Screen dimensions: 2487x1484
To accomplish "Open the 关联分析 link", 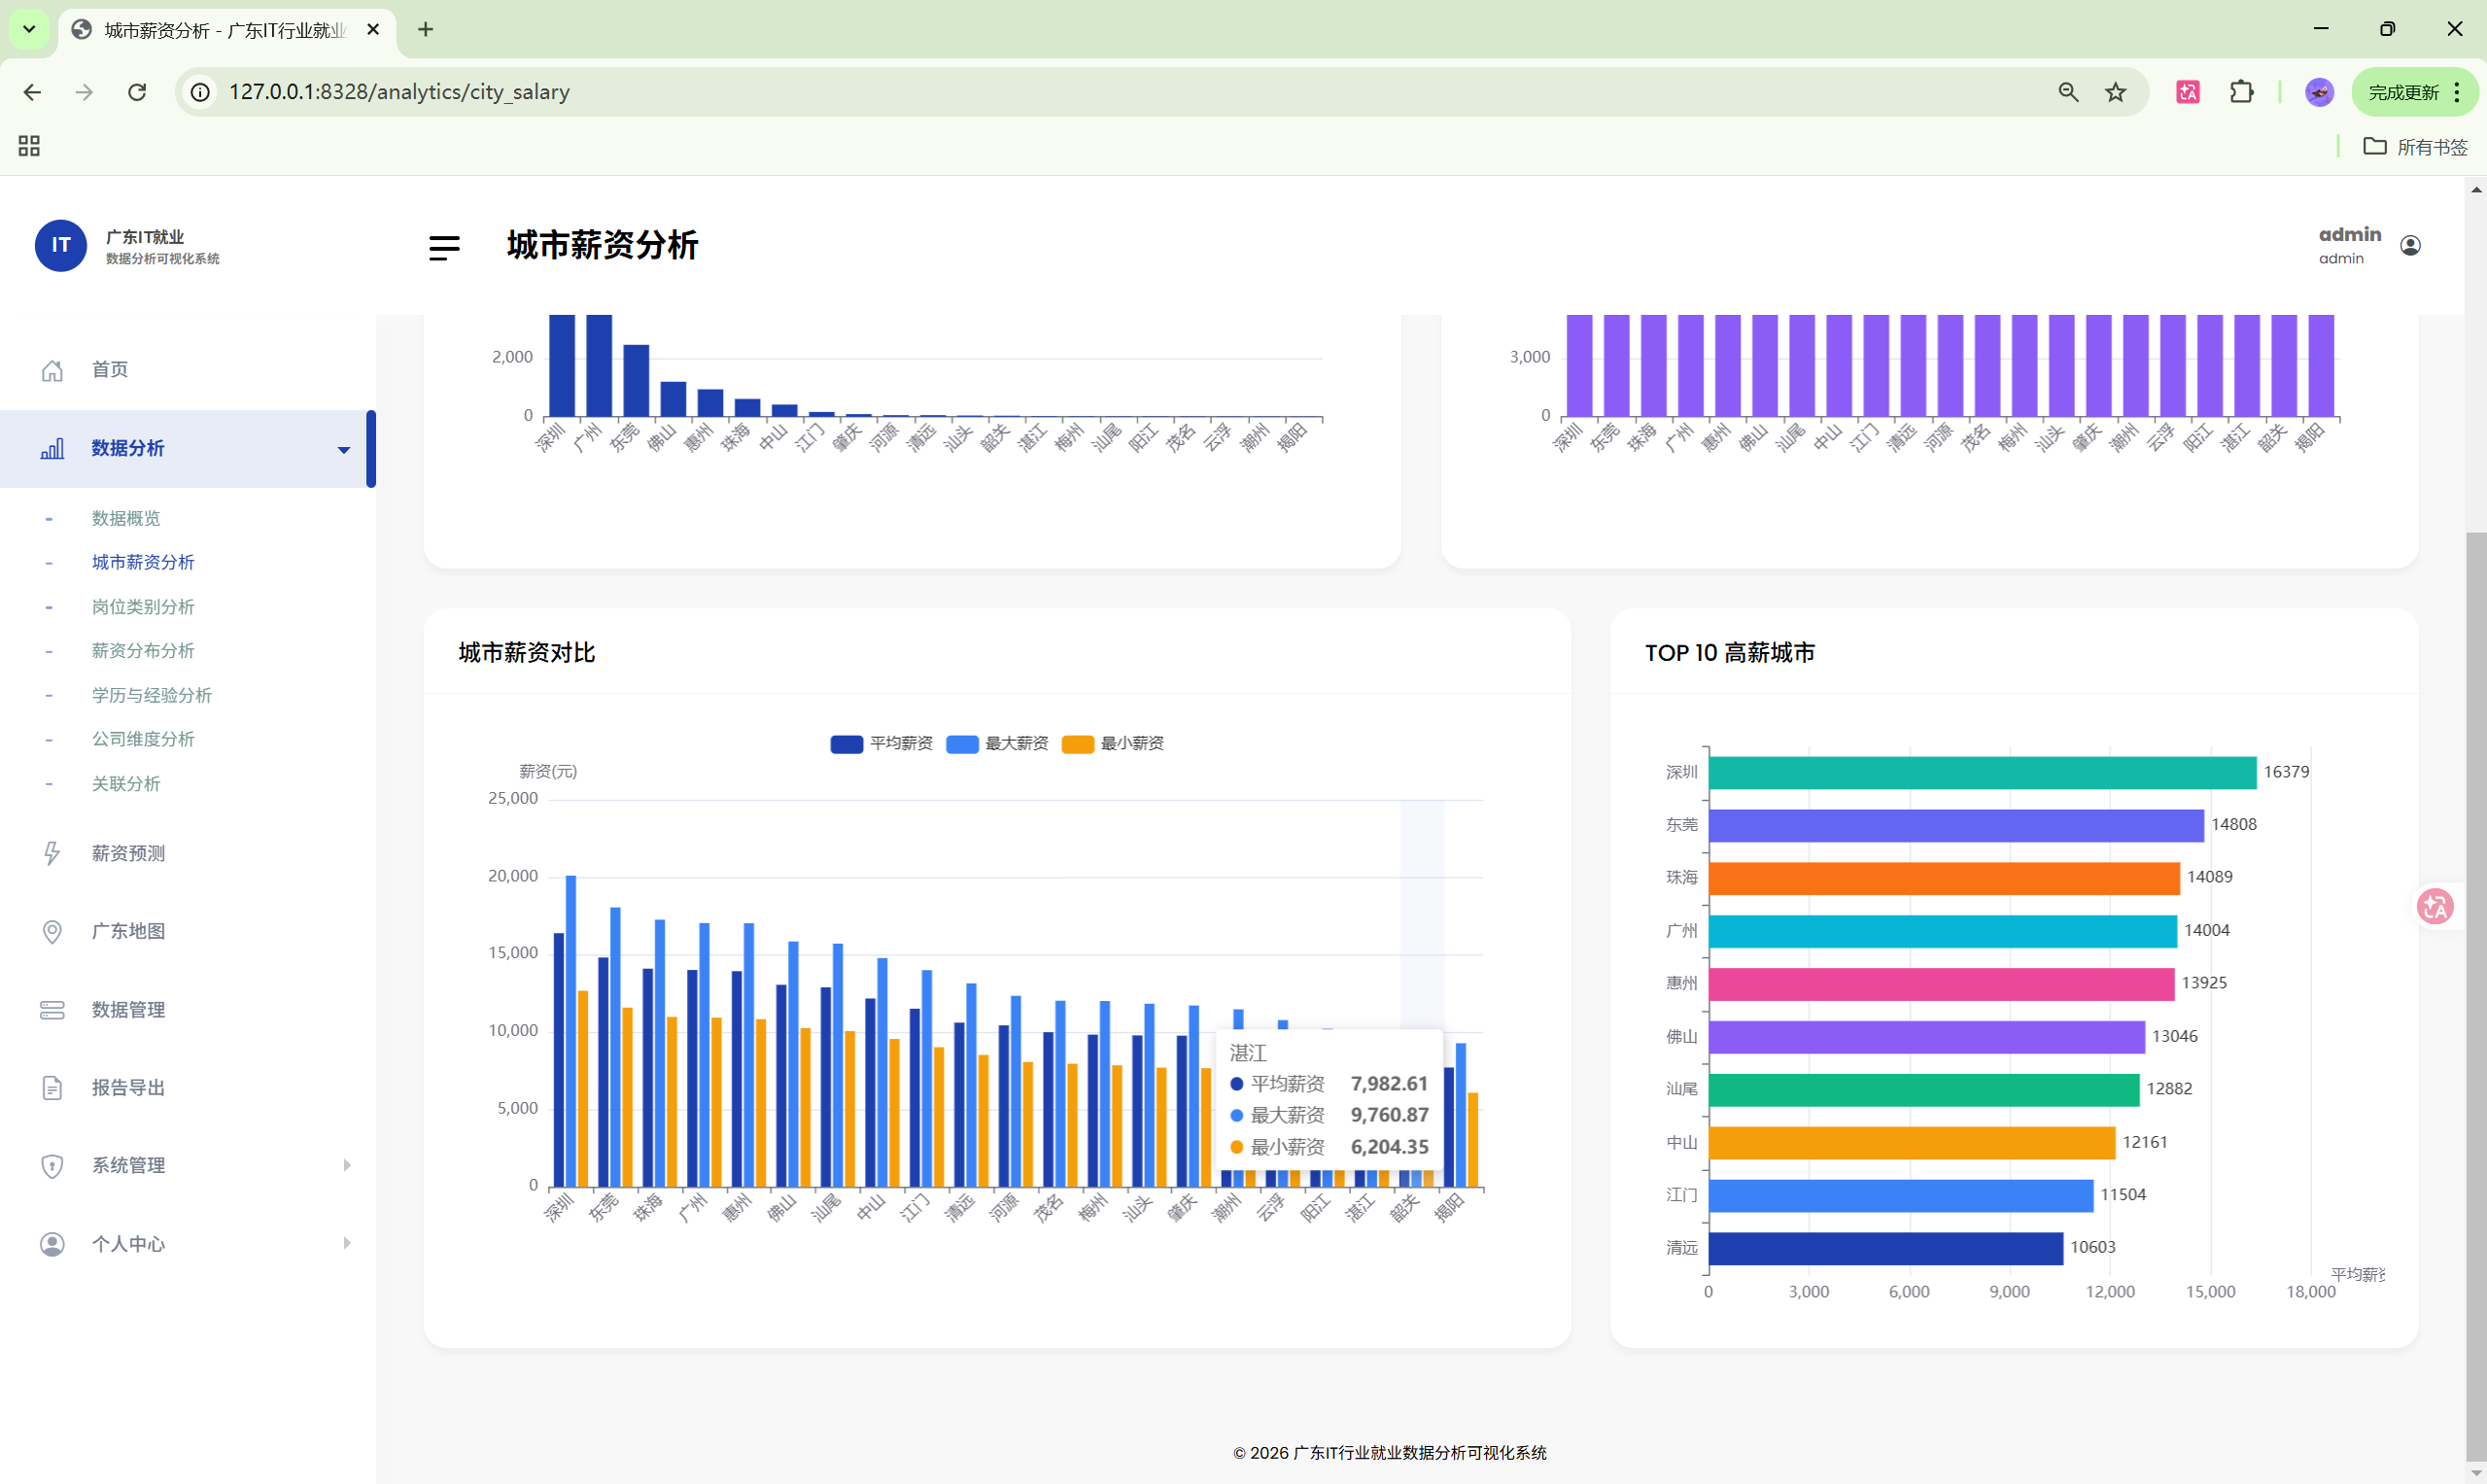I will (126, 784).
